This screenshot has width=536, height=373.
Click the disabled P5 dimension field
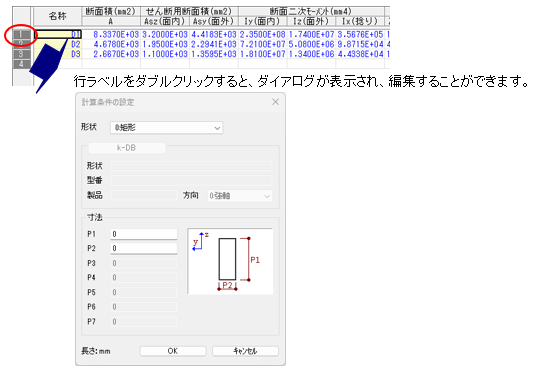click(x=144, y=292)
